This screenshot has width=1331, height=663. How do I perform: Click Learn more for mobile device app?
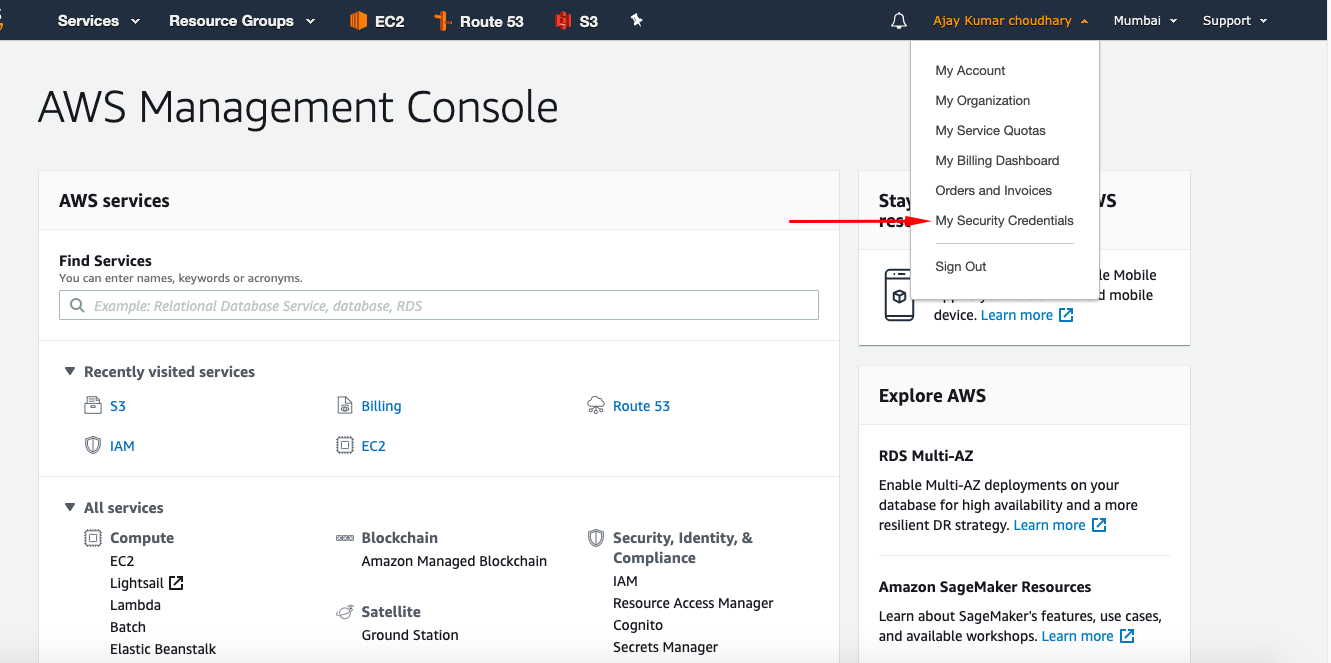tap(1016, 315)
